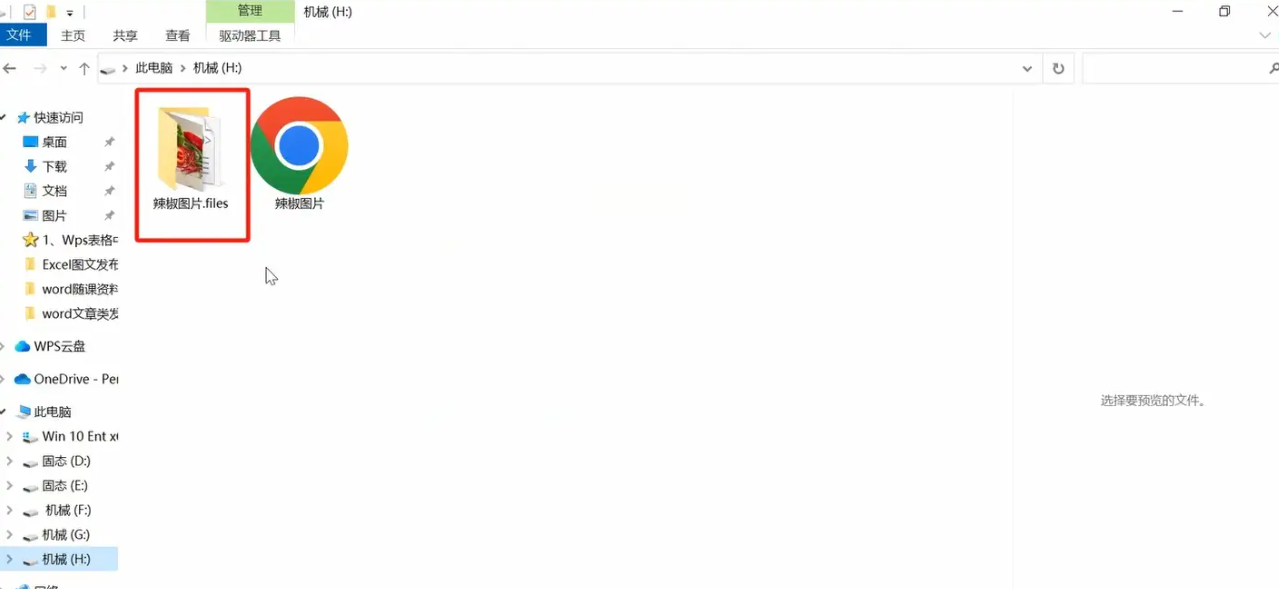
Task: Open recent locations dropdown arrow
Action: point(63,68)
